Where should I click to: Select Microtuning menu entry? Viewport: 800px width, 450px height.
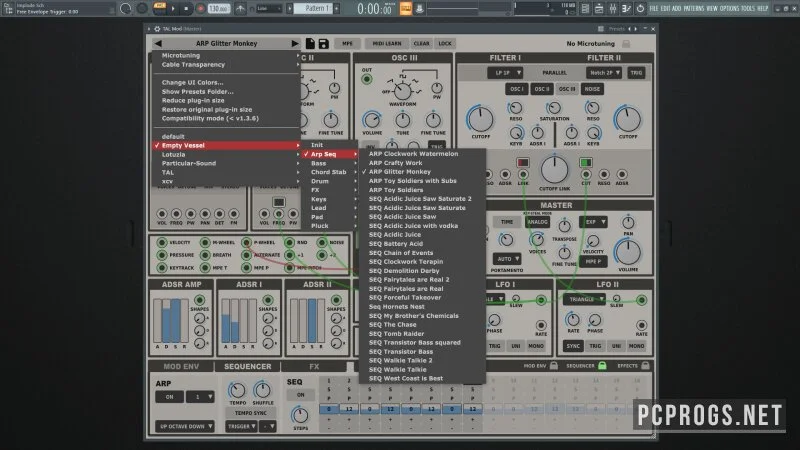pyautogui.click(x=227, y=56)
